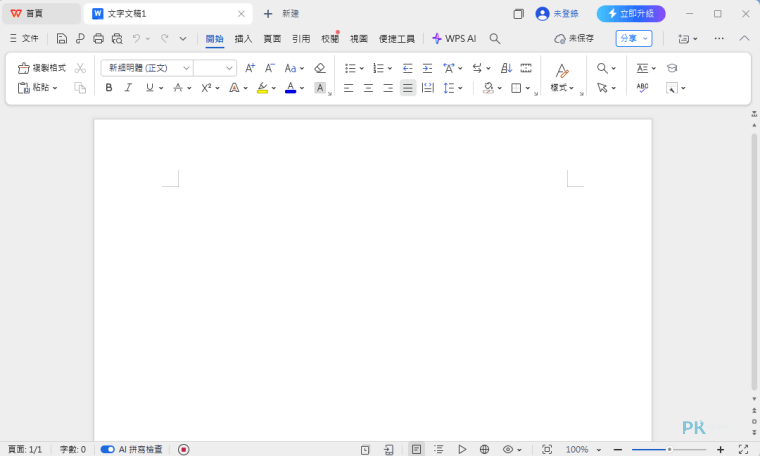Image resolution: width=760 pixels, height=456 pixels.
Task: Align text right
Action: 388,88
